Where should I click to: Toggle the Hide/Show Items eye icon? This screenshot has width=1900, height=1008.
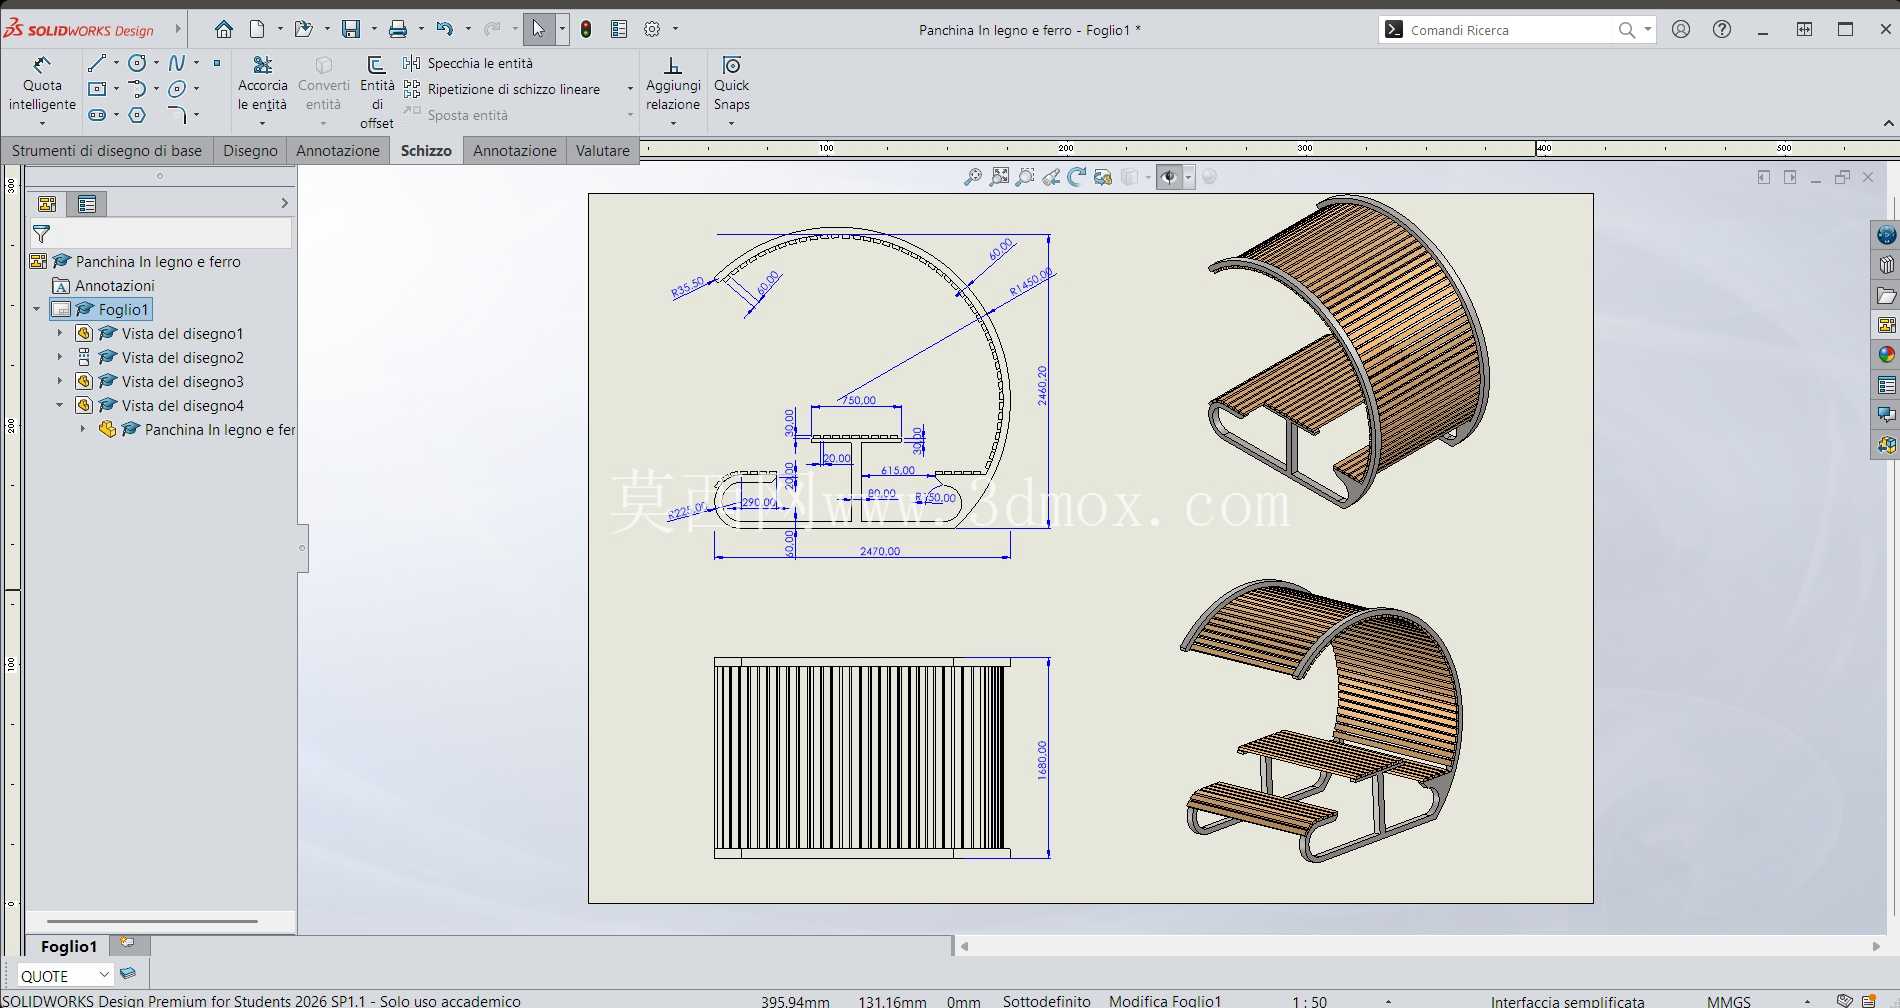1168,177
